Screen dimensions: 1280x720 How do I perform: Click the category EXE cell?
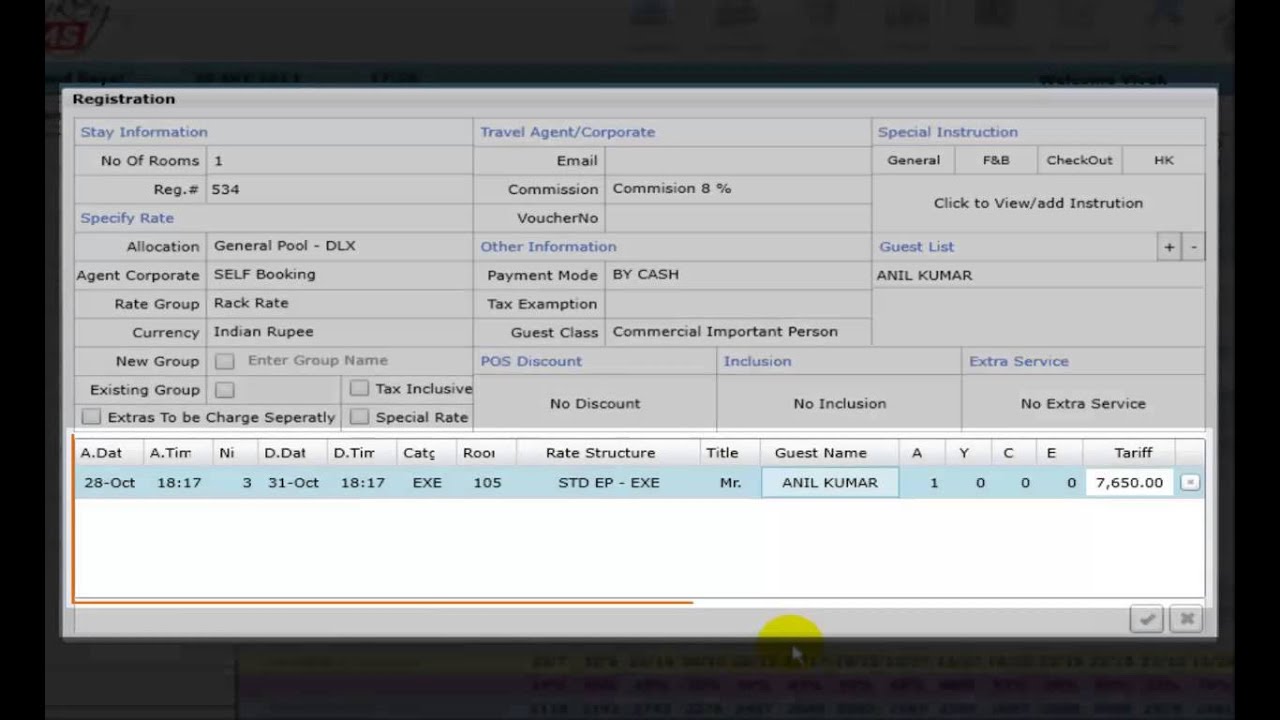click(427, 483)
